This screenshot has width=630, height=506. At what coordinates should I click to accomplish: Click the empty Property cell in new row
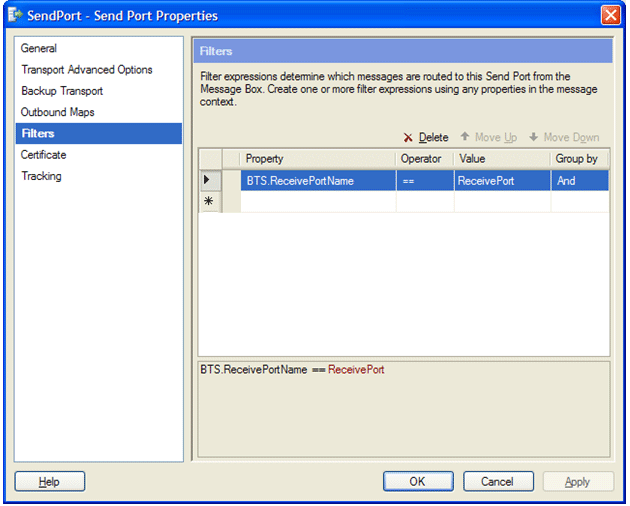(318, 201)
